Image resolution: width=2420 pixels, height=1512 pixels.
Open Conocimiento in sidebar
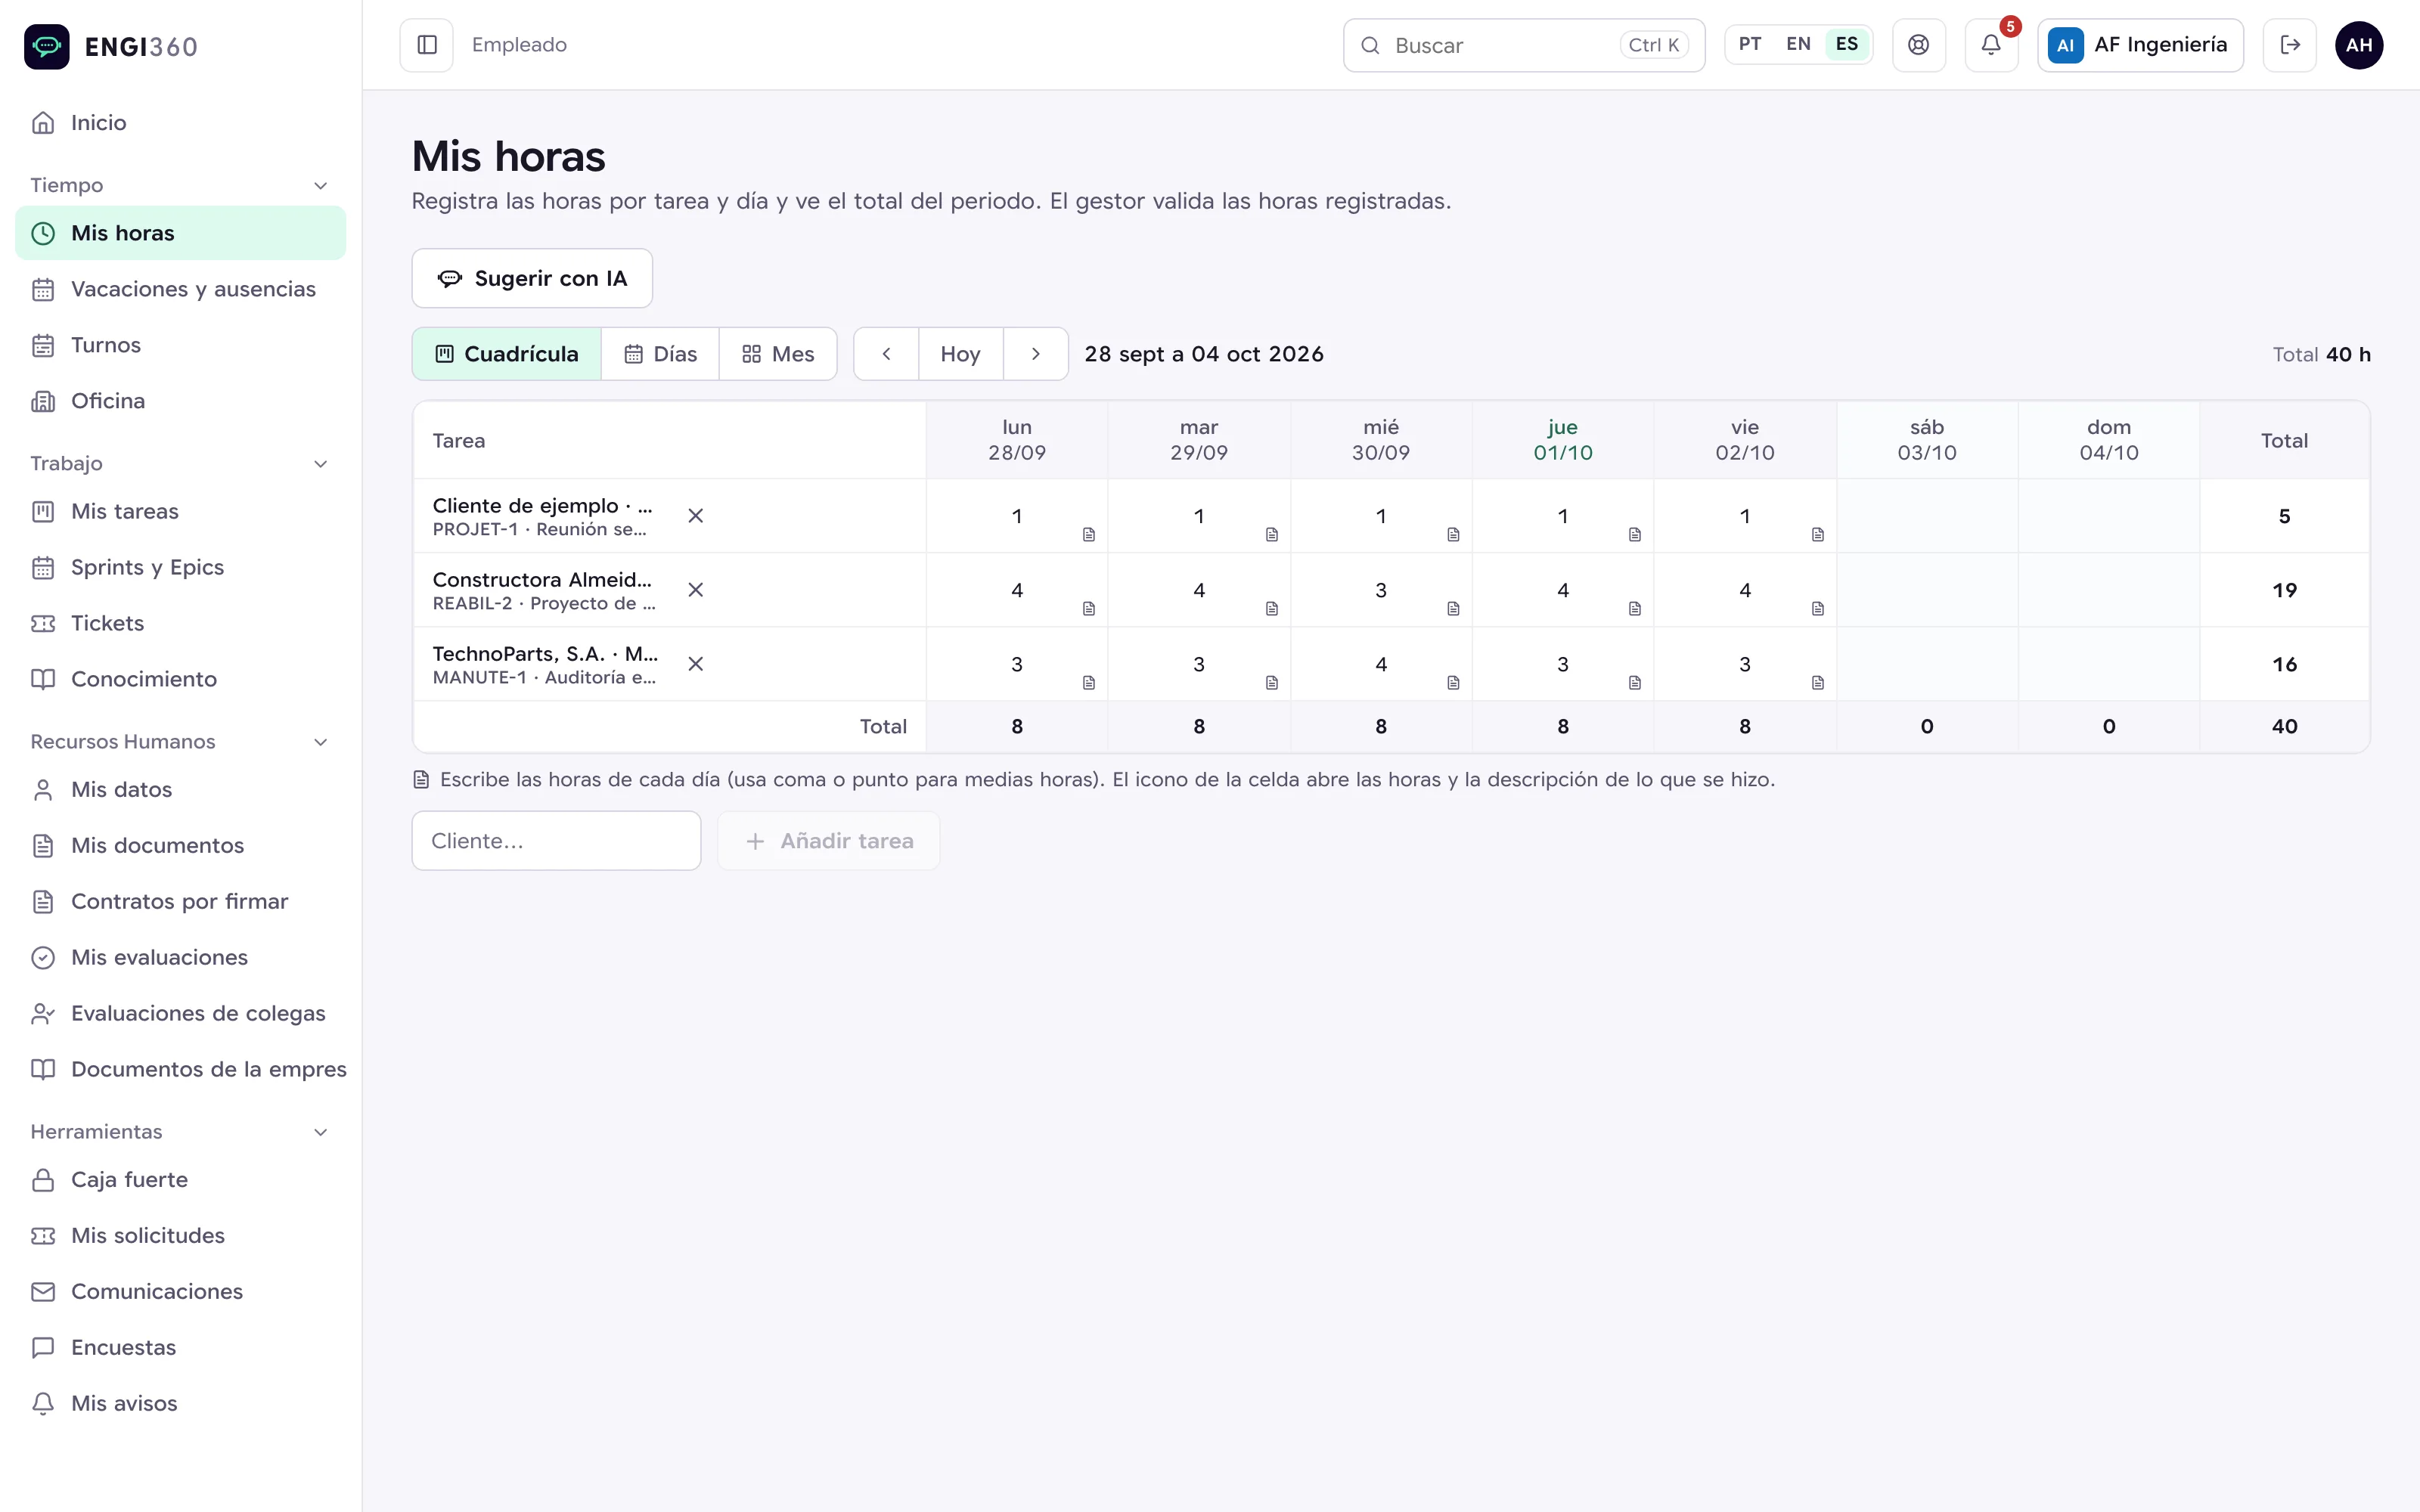click(181, 679)
